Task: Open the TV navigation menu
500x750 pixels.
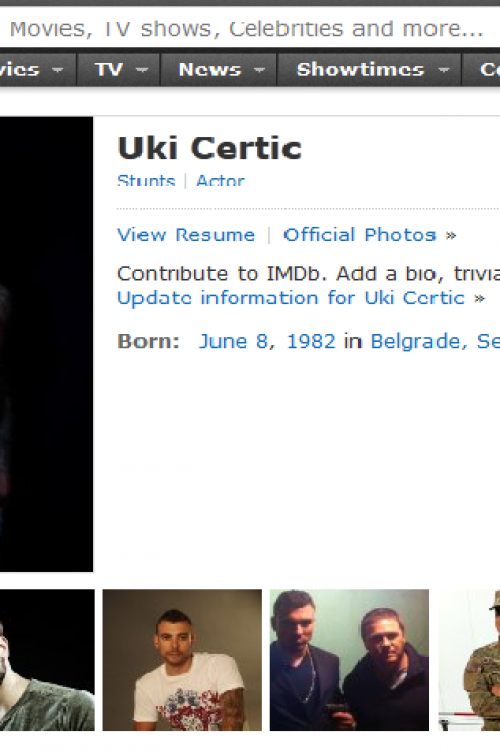Action: point(118,70)
